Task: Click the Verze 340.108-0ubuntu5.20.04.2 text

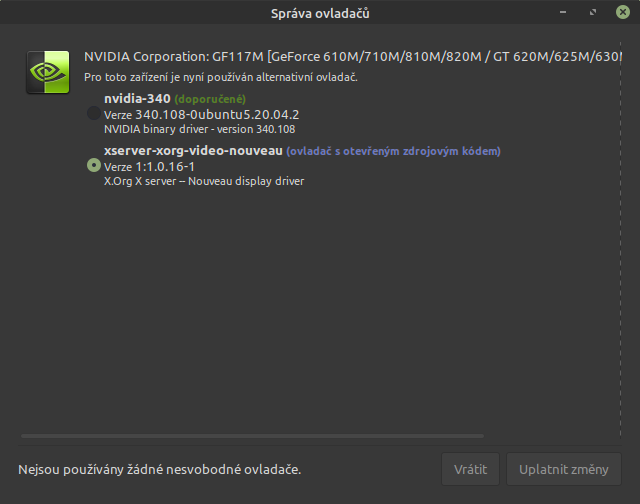Action: pyautogui.click(x=201, y=114)
